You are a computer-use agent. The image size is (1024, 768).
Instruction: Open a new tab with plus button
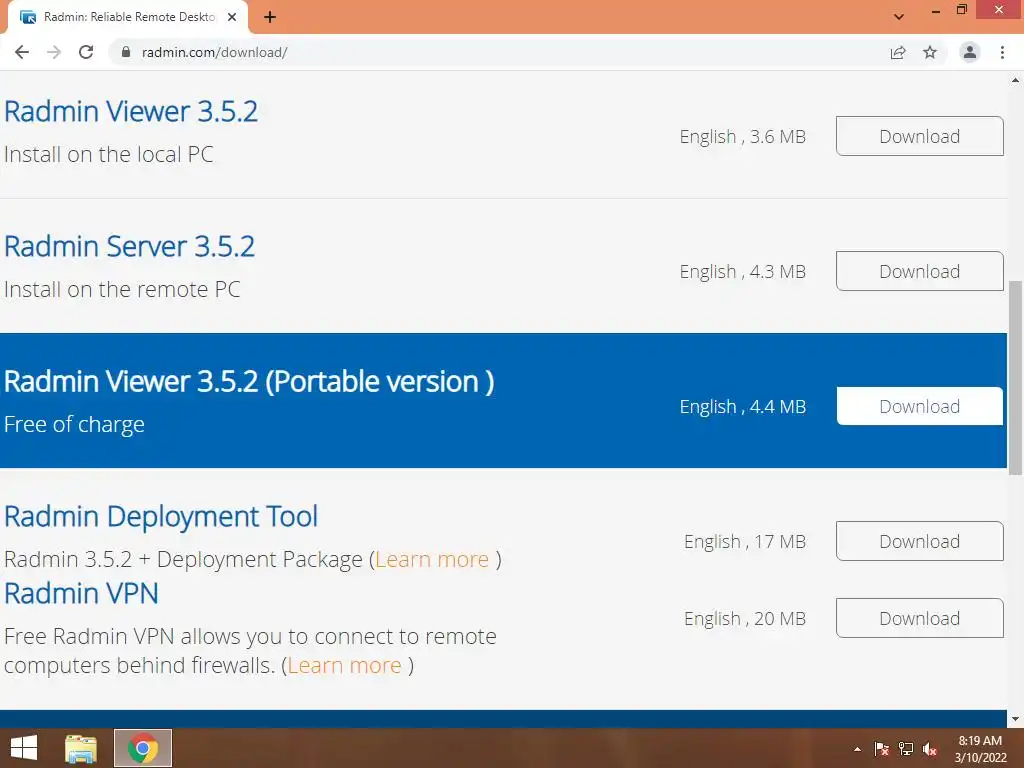[270, 17]
